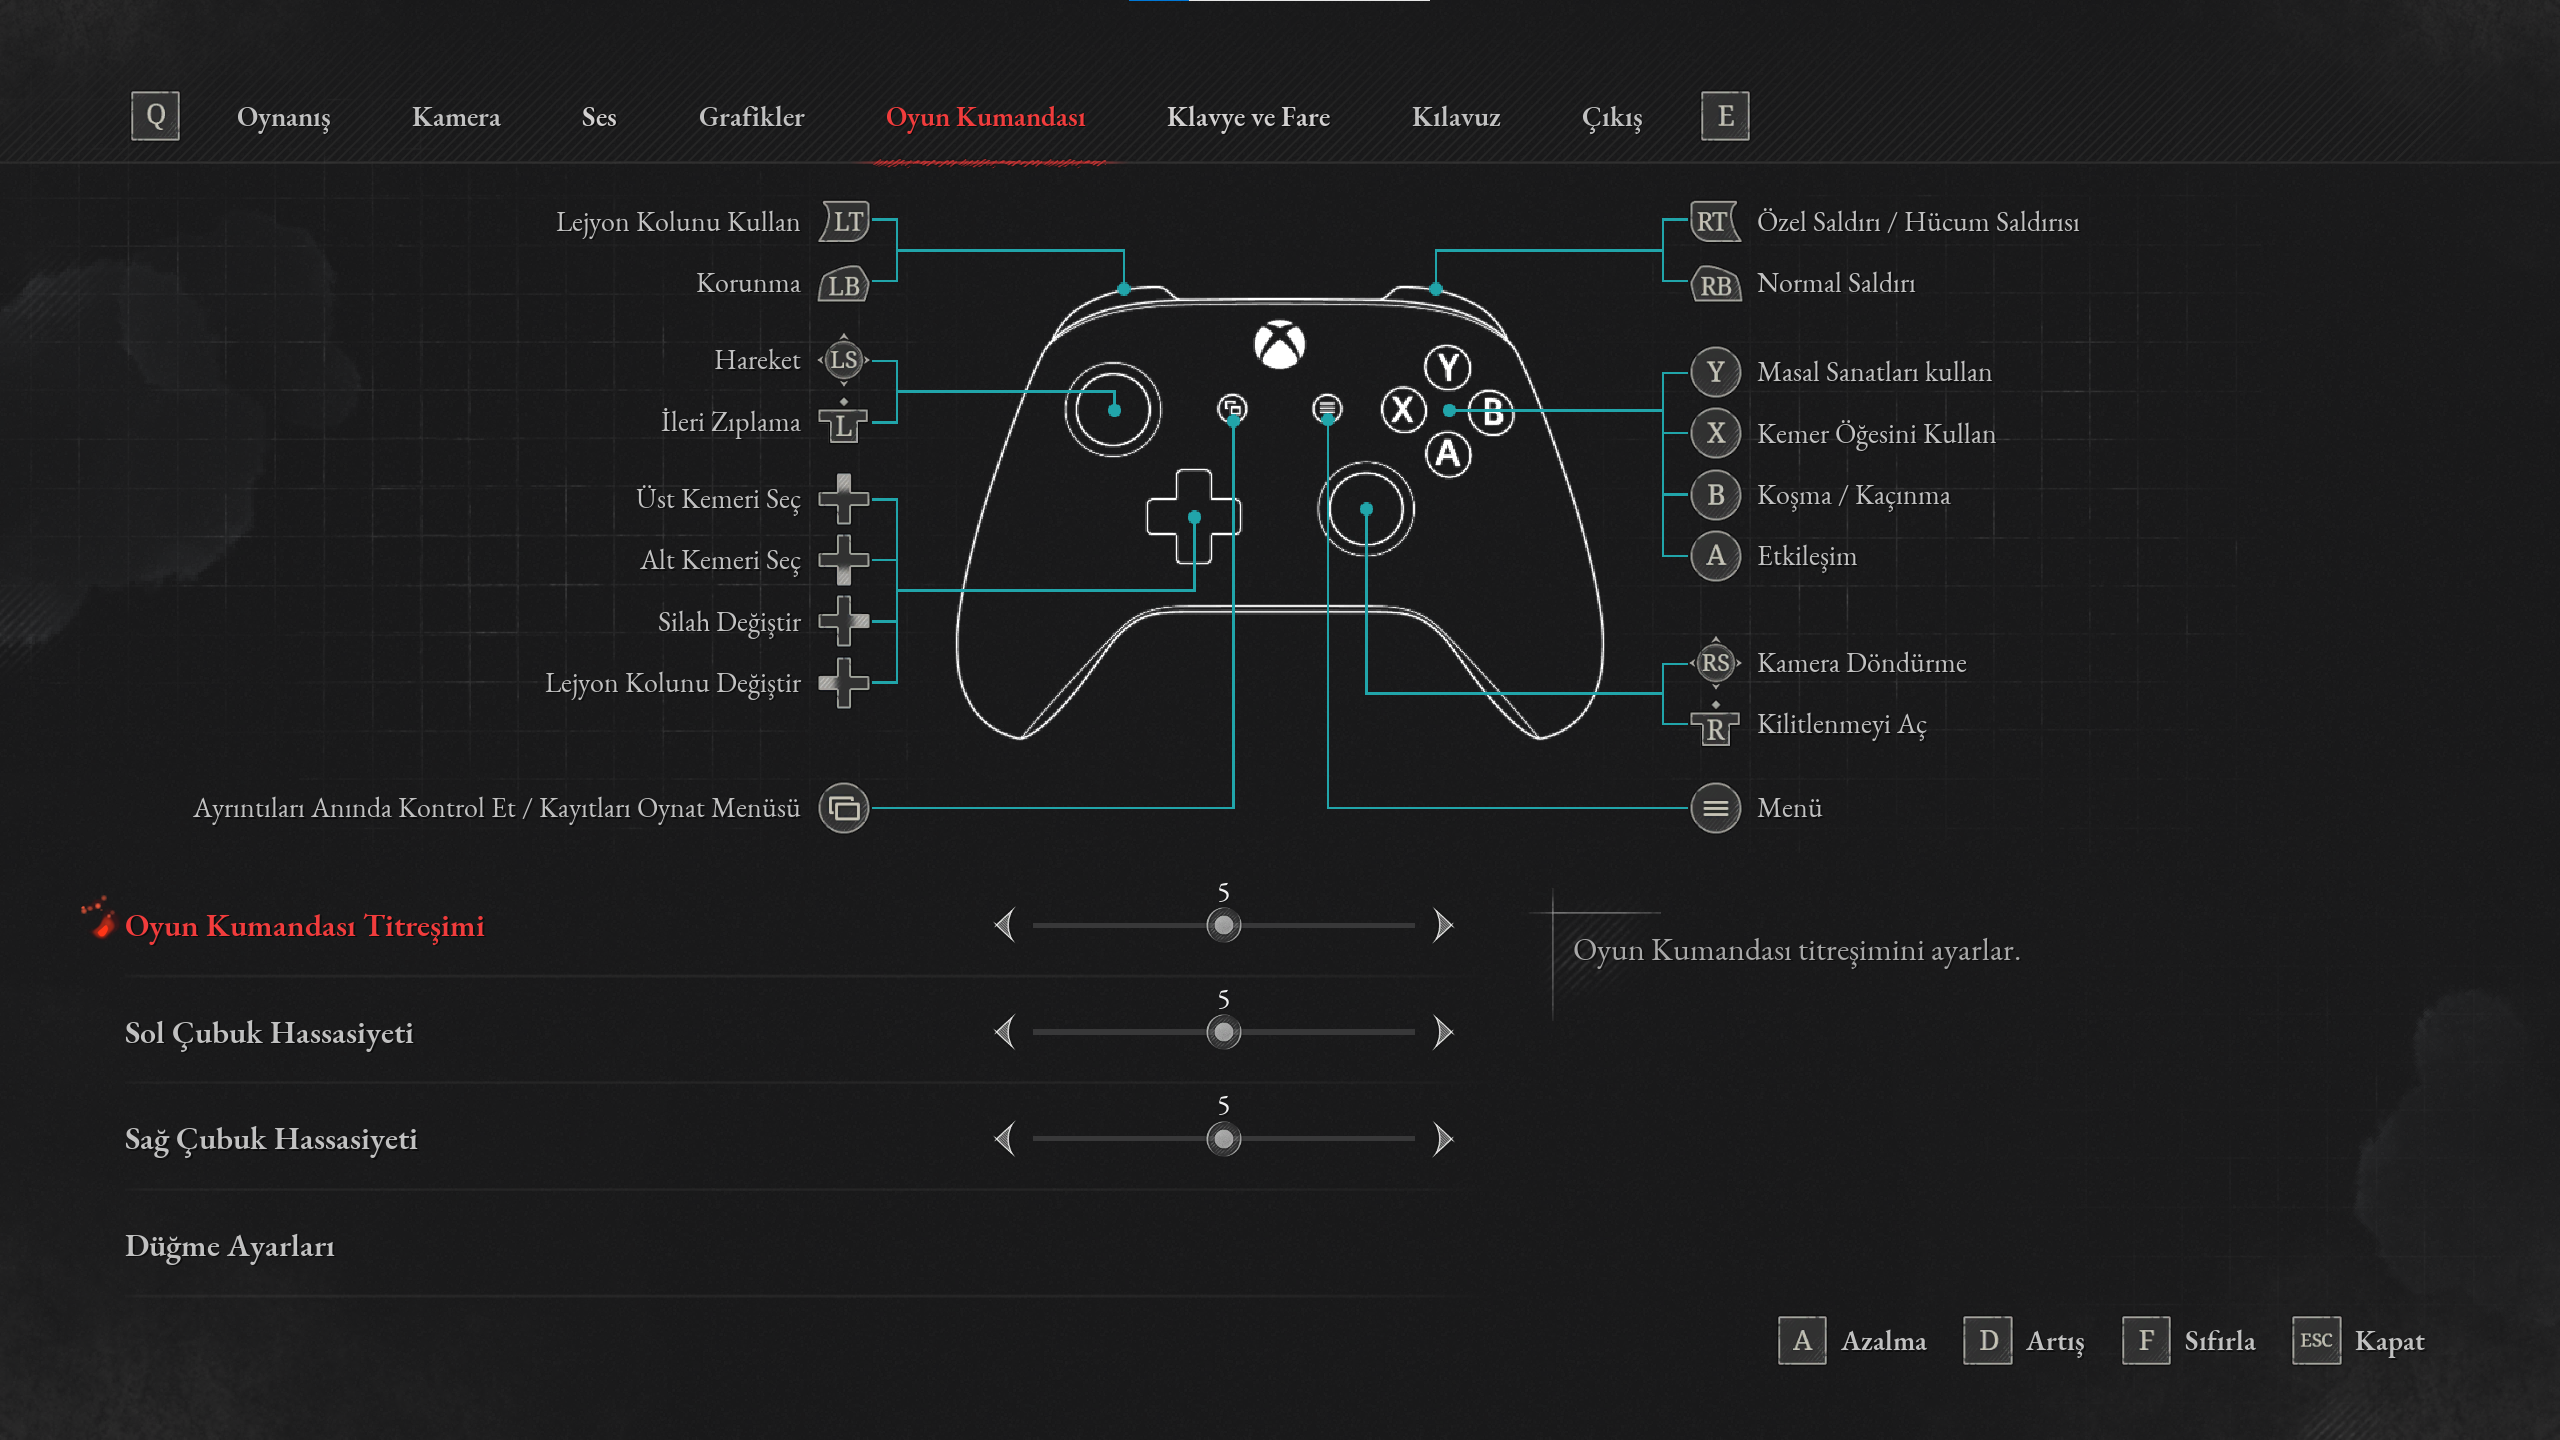The width and height of the screenshot is (2560, 1440).
Task: Click D-pad icon beside Lejyon Kolunu Değiştir
Action: point(844,683)
